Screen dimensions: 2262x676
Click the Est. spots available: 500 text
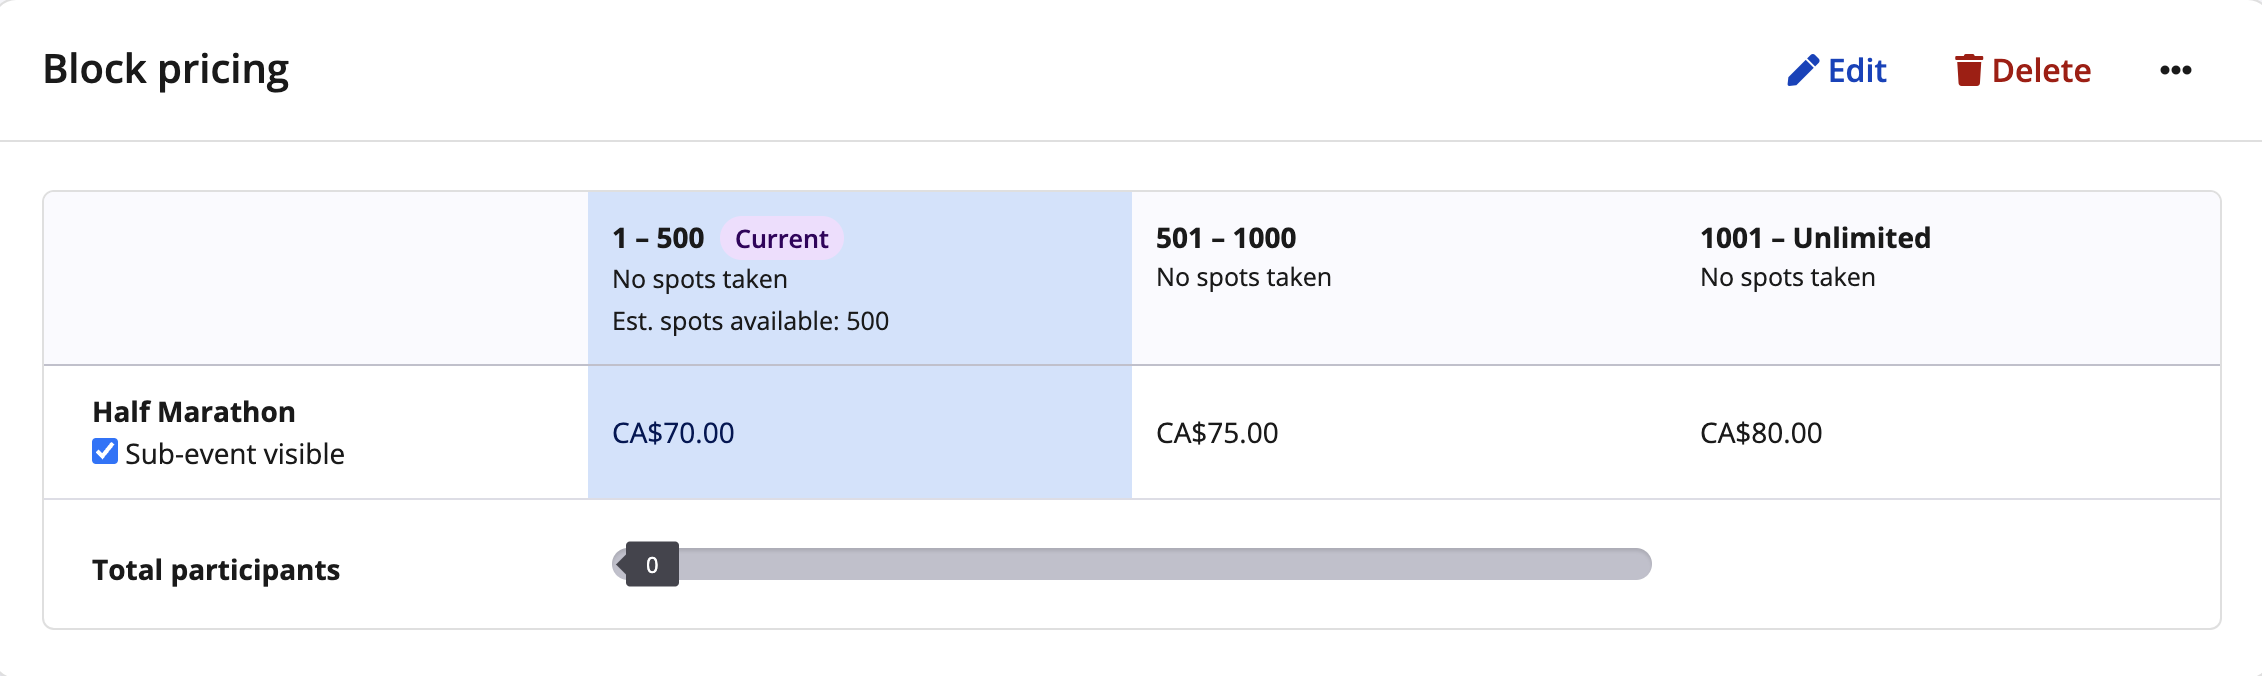click(750, 321)
